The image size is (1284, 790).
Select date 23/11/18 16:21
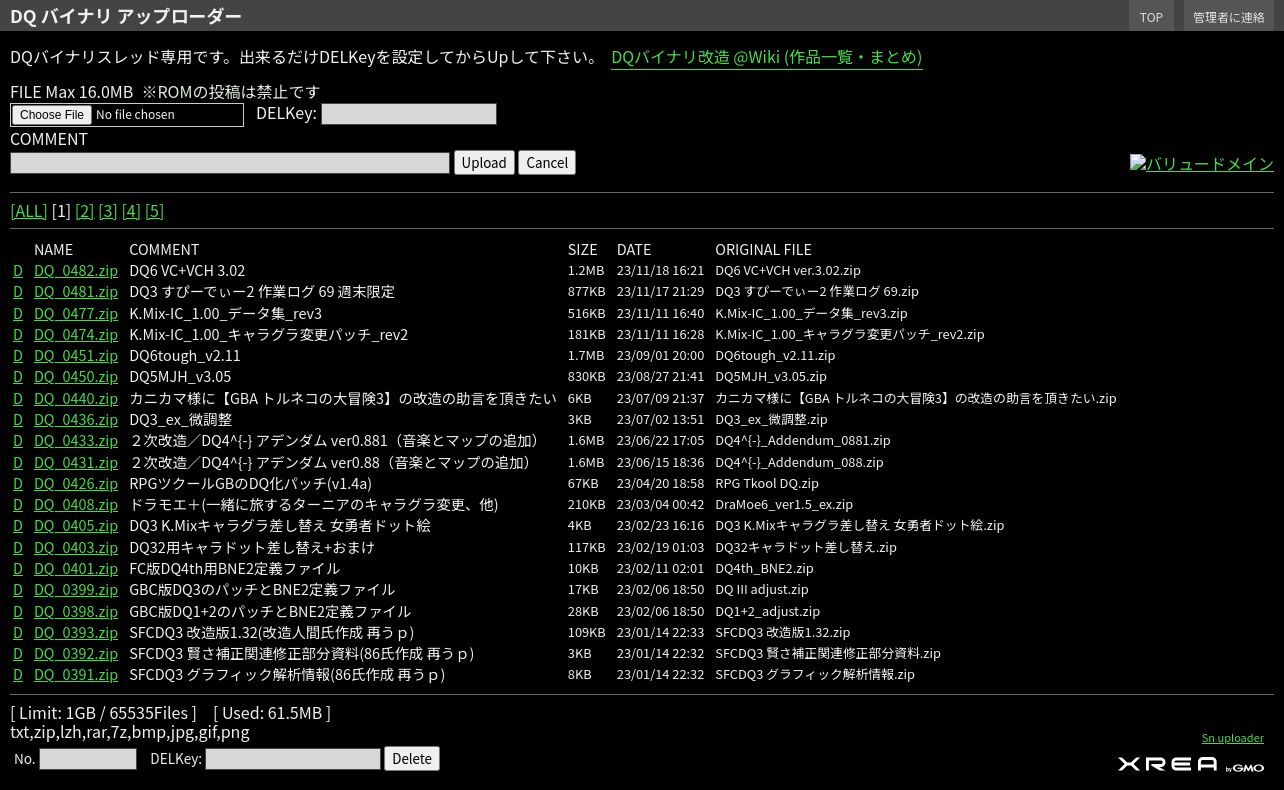pos(660,271)
